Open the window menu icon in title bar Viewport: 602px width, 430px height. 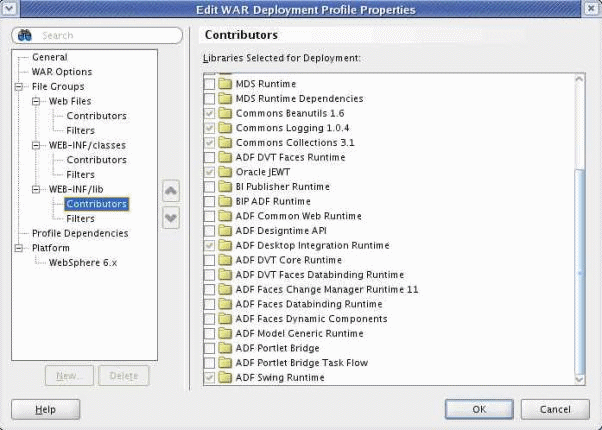[9, 8]
